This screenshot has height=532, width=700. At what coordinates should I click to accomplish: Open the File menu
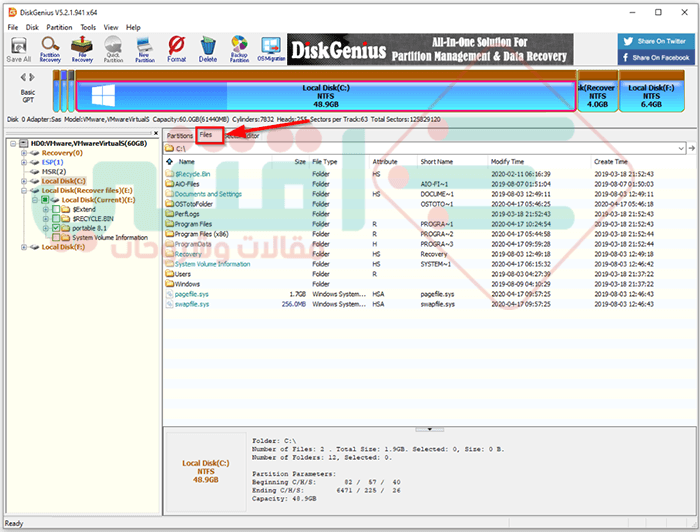tap(12, 27)
